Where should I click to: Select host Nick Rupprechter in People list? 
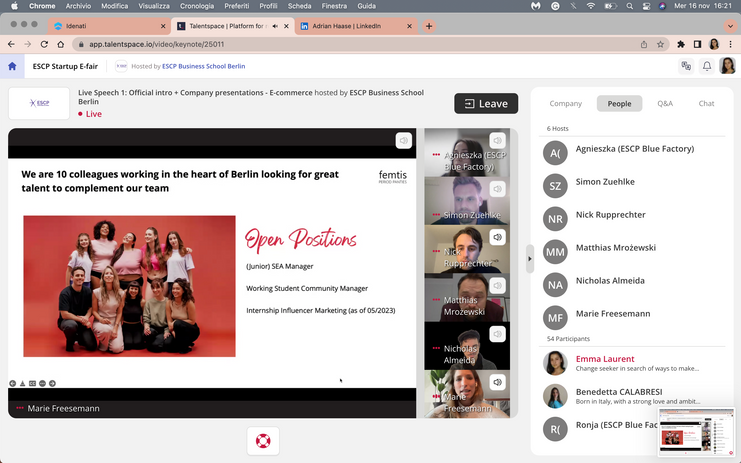[632, 219]
